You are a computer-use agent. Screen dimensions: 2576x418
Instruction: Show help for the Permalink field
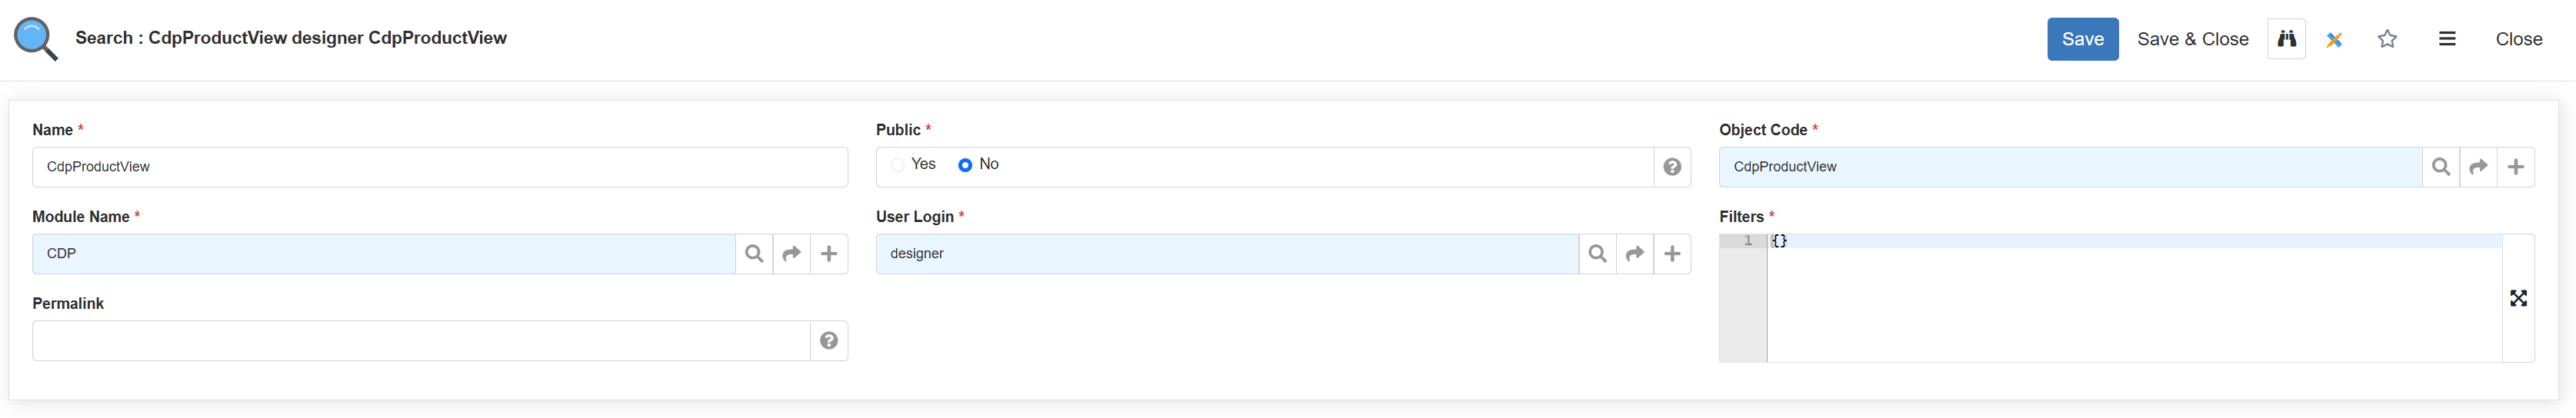[829, 341]
